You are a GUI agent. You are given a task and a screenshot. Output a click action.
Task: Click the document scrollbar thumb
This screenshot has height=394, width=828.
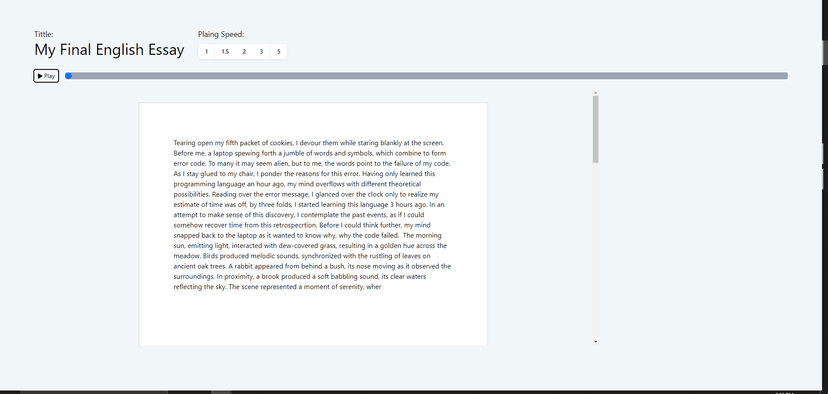pos(596,129)
